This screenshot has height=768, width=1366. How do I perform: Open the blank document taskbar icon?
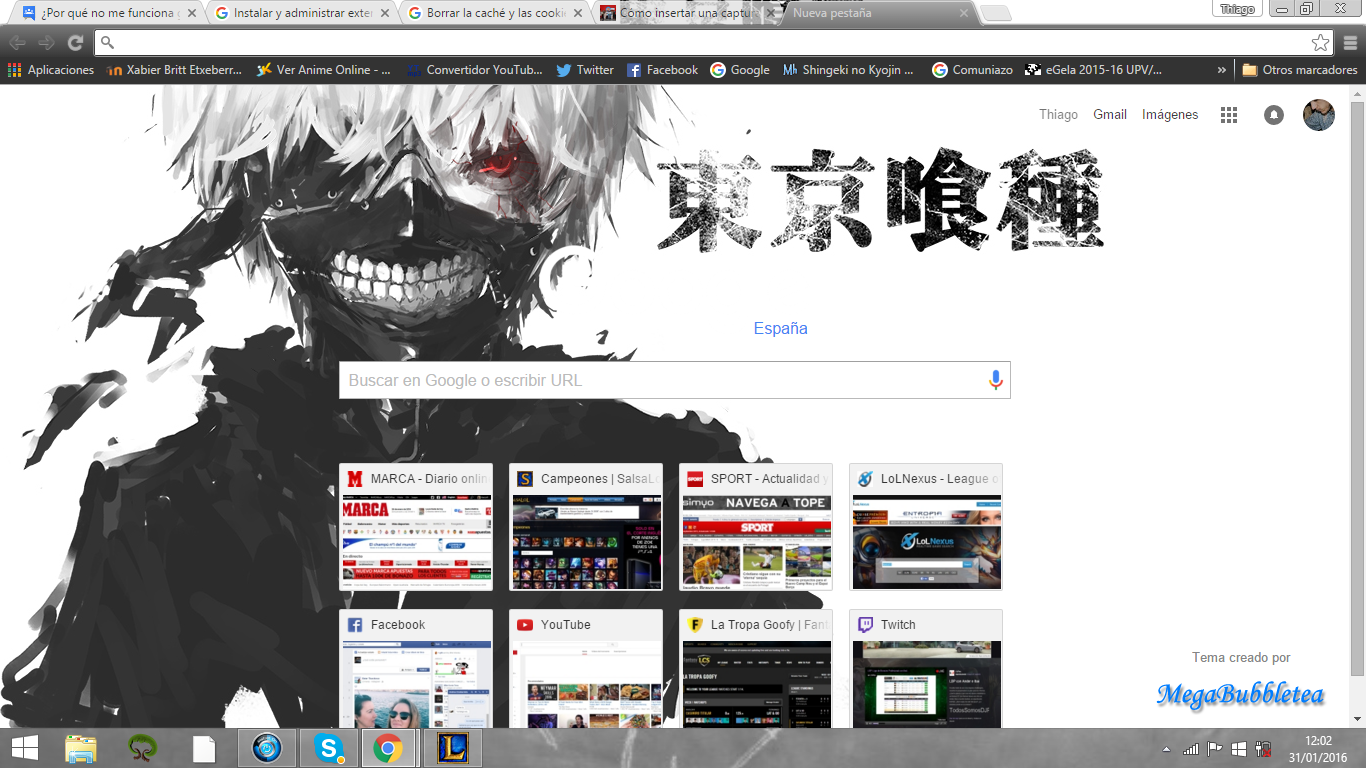point(204,748)
